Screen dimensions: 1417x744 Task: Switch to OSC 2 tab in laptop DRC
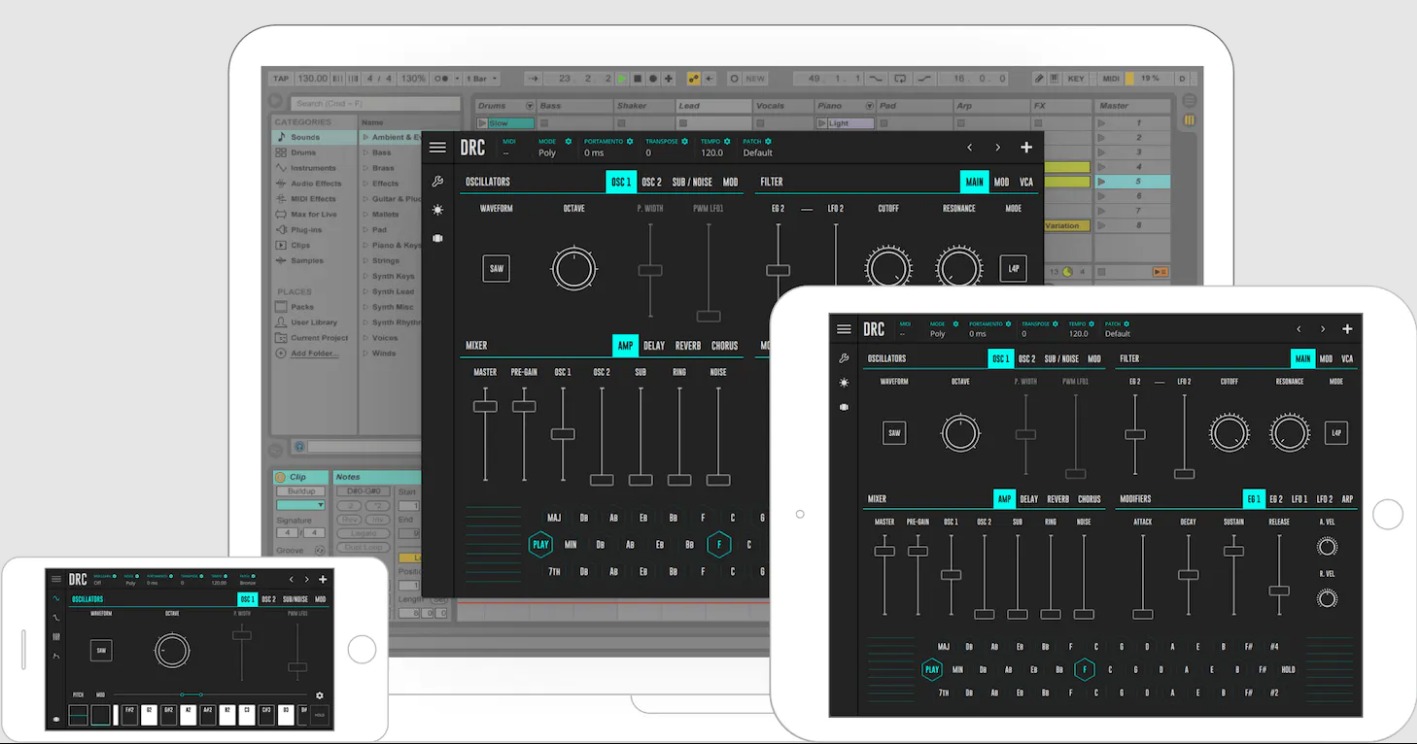tap(651, 182)
